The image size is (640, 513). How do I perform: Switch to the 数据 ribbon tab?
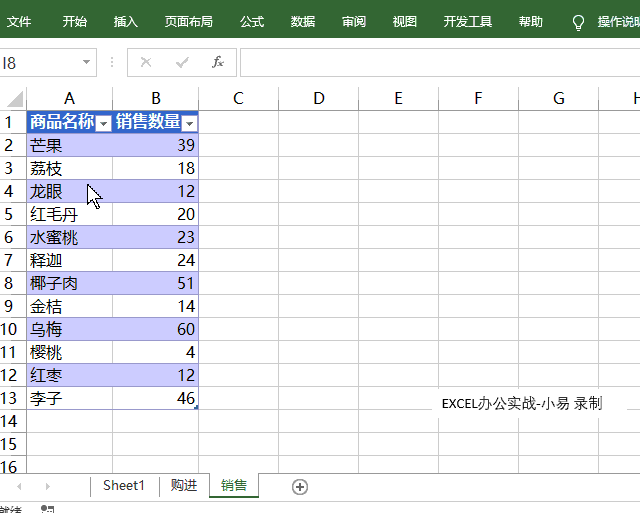(x=303, y=21)
